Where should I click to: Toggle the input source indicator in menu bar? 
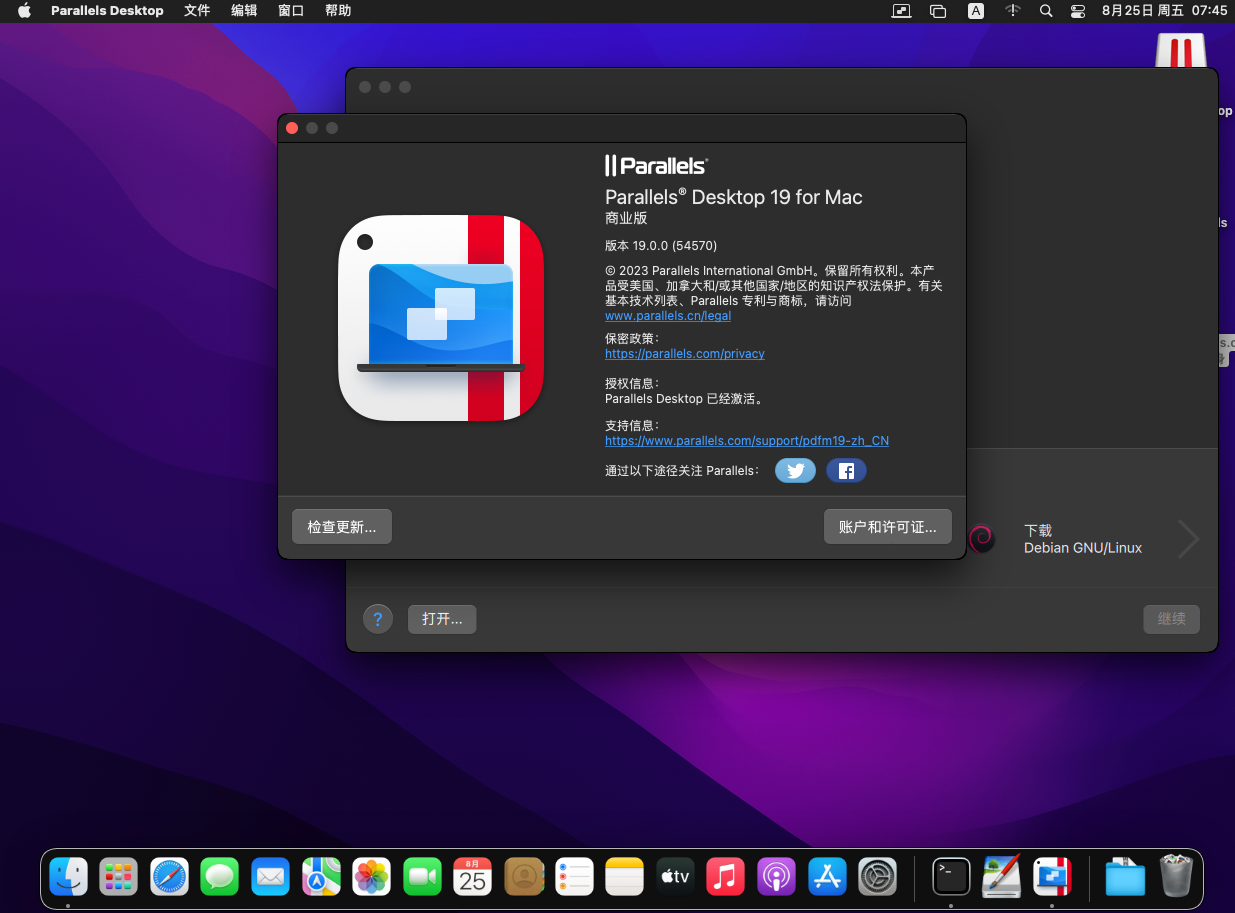[x=975, y=11]
